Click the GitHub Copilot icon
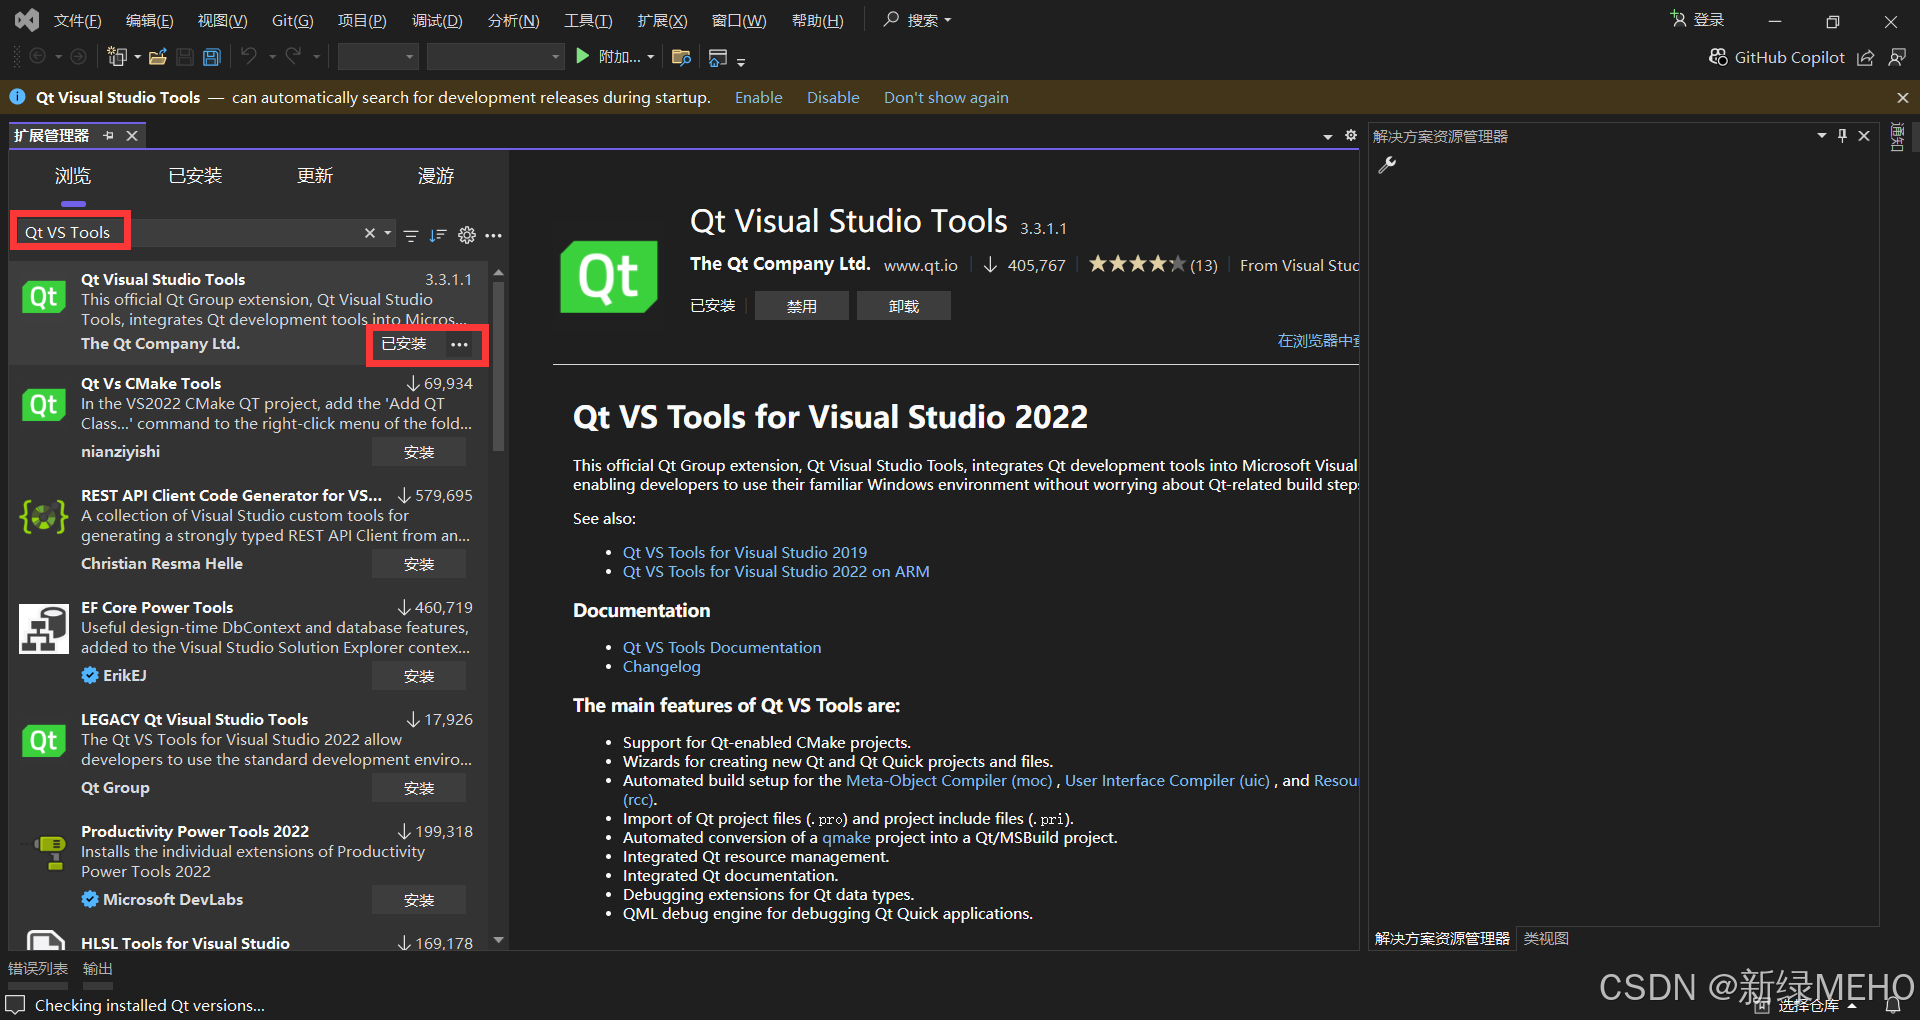Screen dimensions: 1920x1020 [x=1718, y=57]
